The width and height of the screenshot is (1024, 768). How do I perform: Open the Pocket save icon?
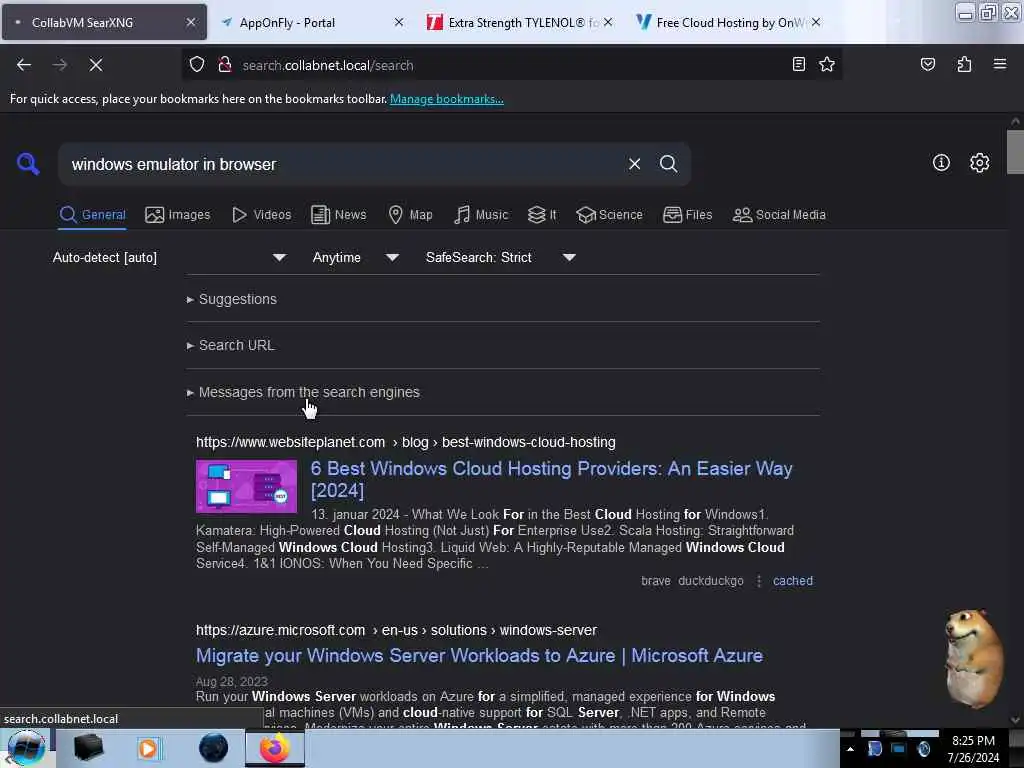pos(927,64)
